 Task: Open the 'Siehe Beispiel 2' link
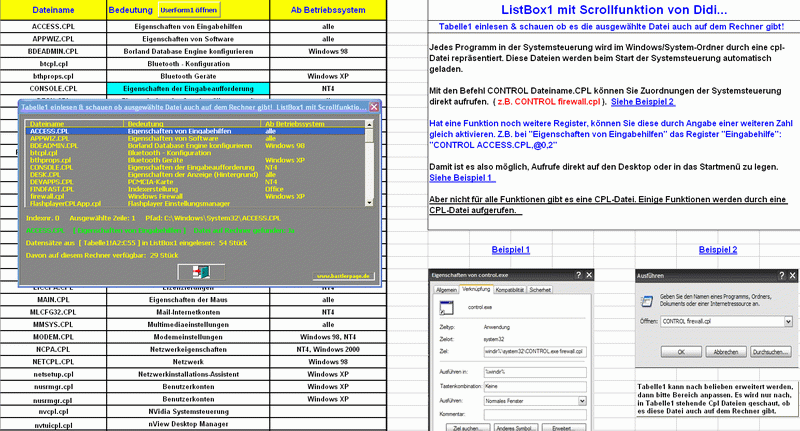tap(643, 102)
